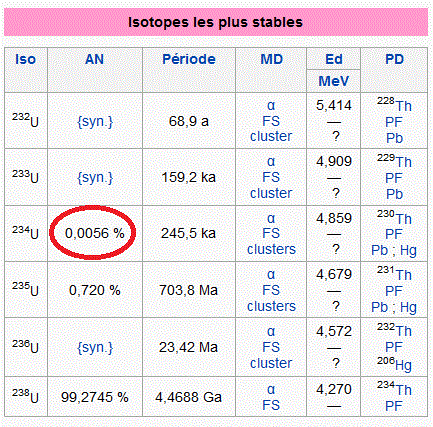Open the Iso column header link
Image resolution: width=433 pixels, height=427 pixels.
tap(25, 59)
